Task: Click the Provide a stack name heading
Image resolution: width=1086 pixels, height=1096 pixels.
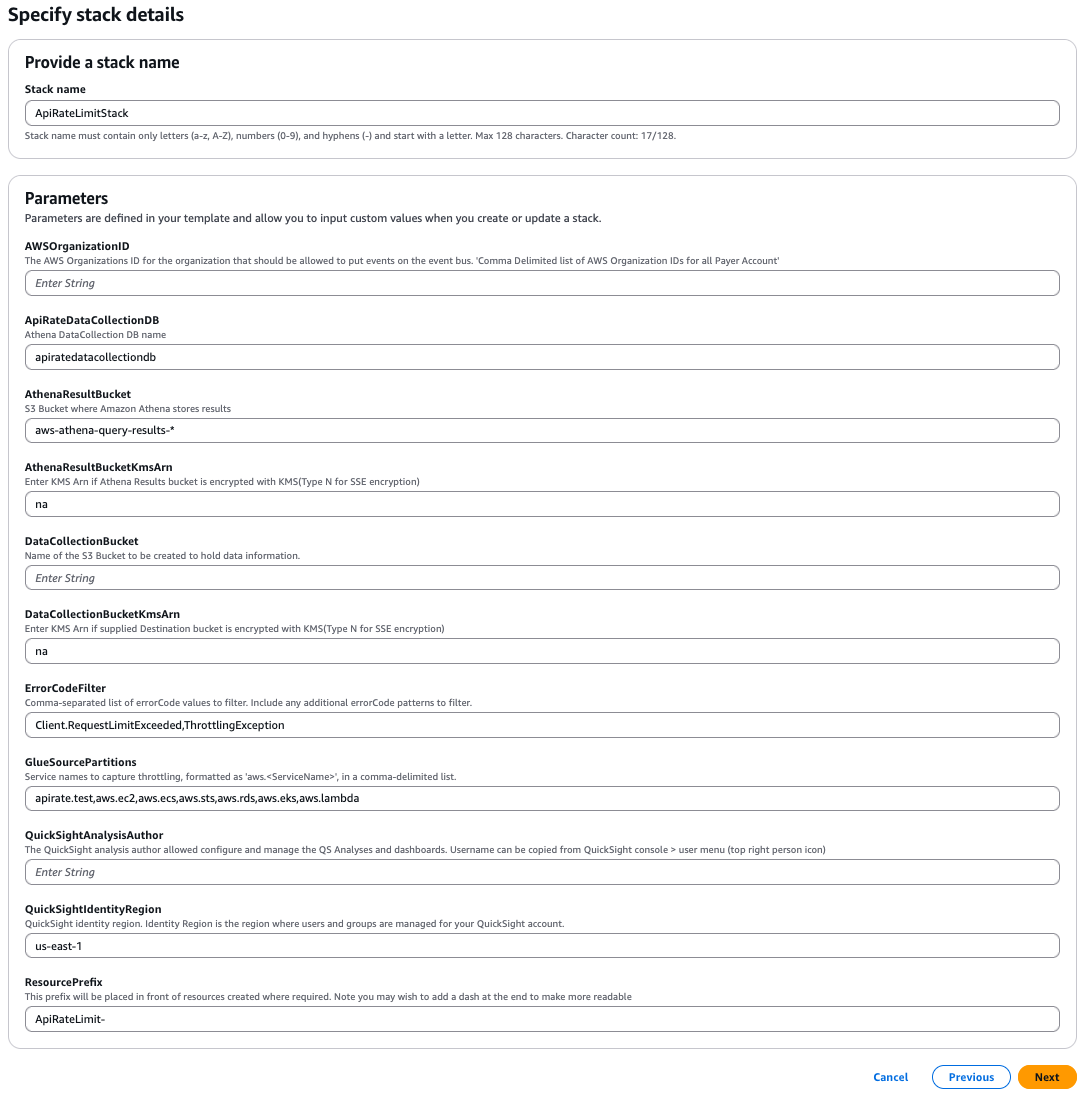Action: pyautogui.click(x=102, y=62)
